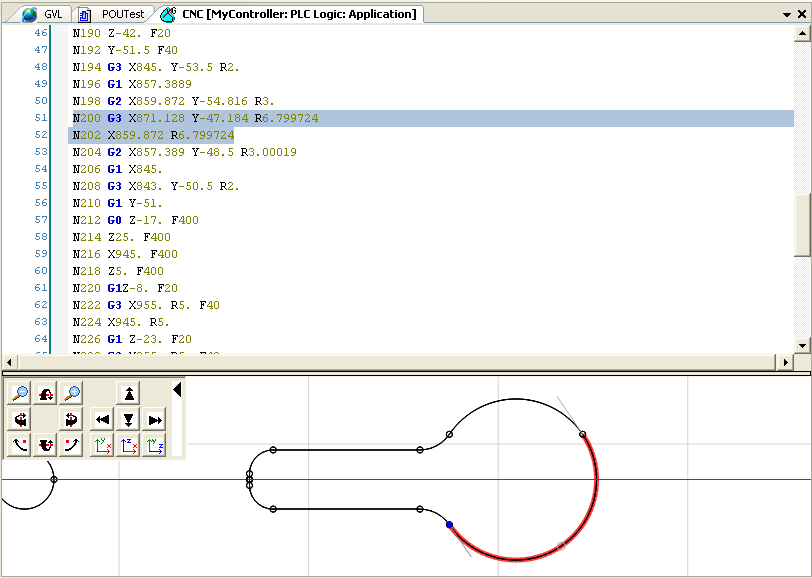This screenshot has height=578, width=812.
Task: Collapse the view toolbar with the black triangle
Action: pos(178,390)
